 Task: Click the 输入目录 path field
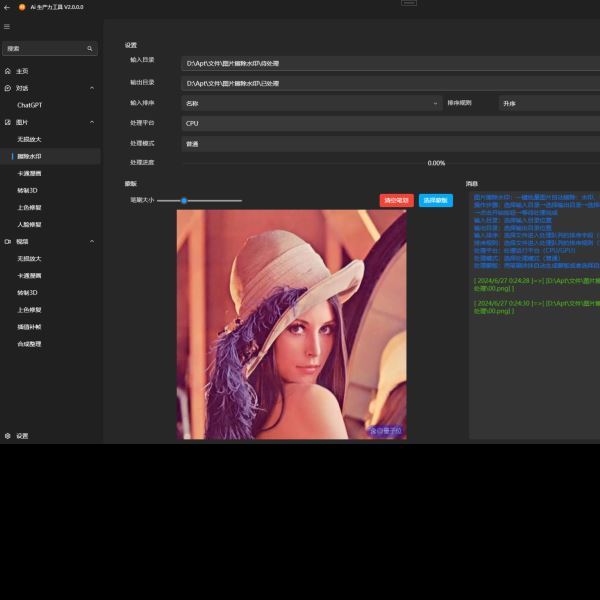pyautogui.click(x=390, y=64)
